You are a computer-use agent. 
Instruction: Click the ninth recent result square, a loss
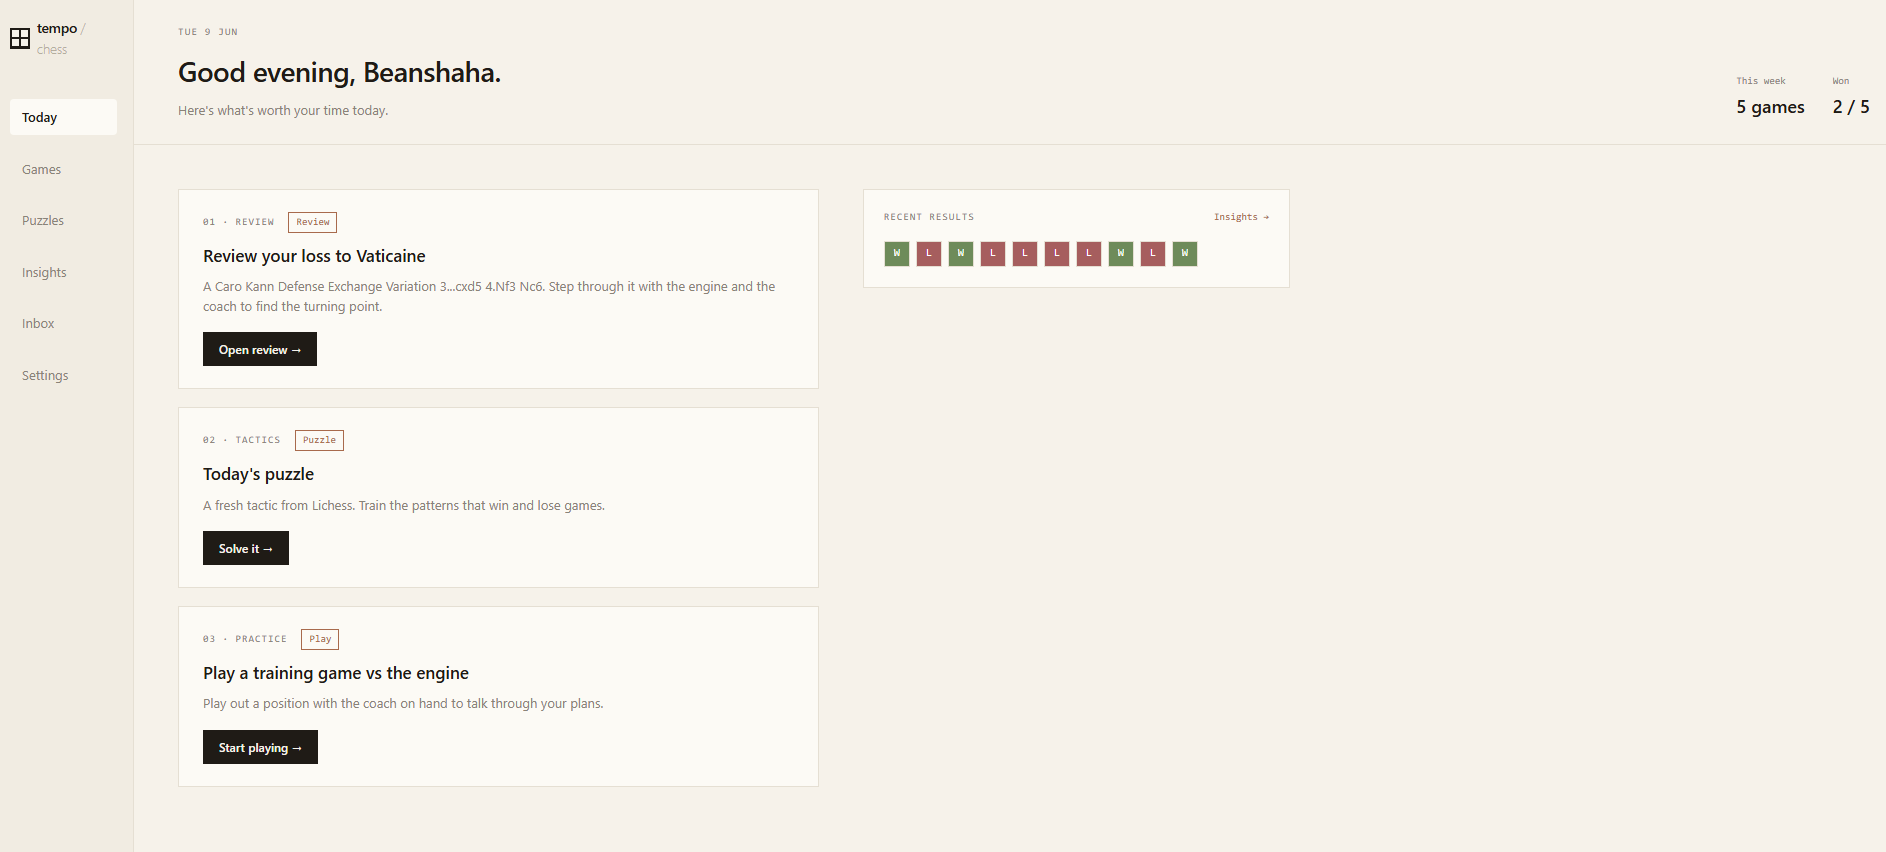point(1153,254)
